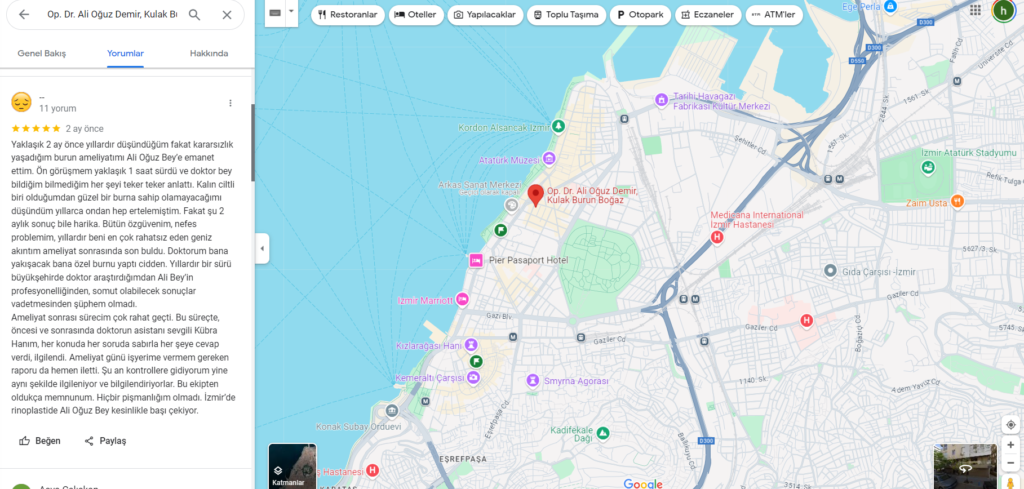The image size is (1024, 489).
Task: Click the magnifier search icon
Action: click(x=194, y=14)
